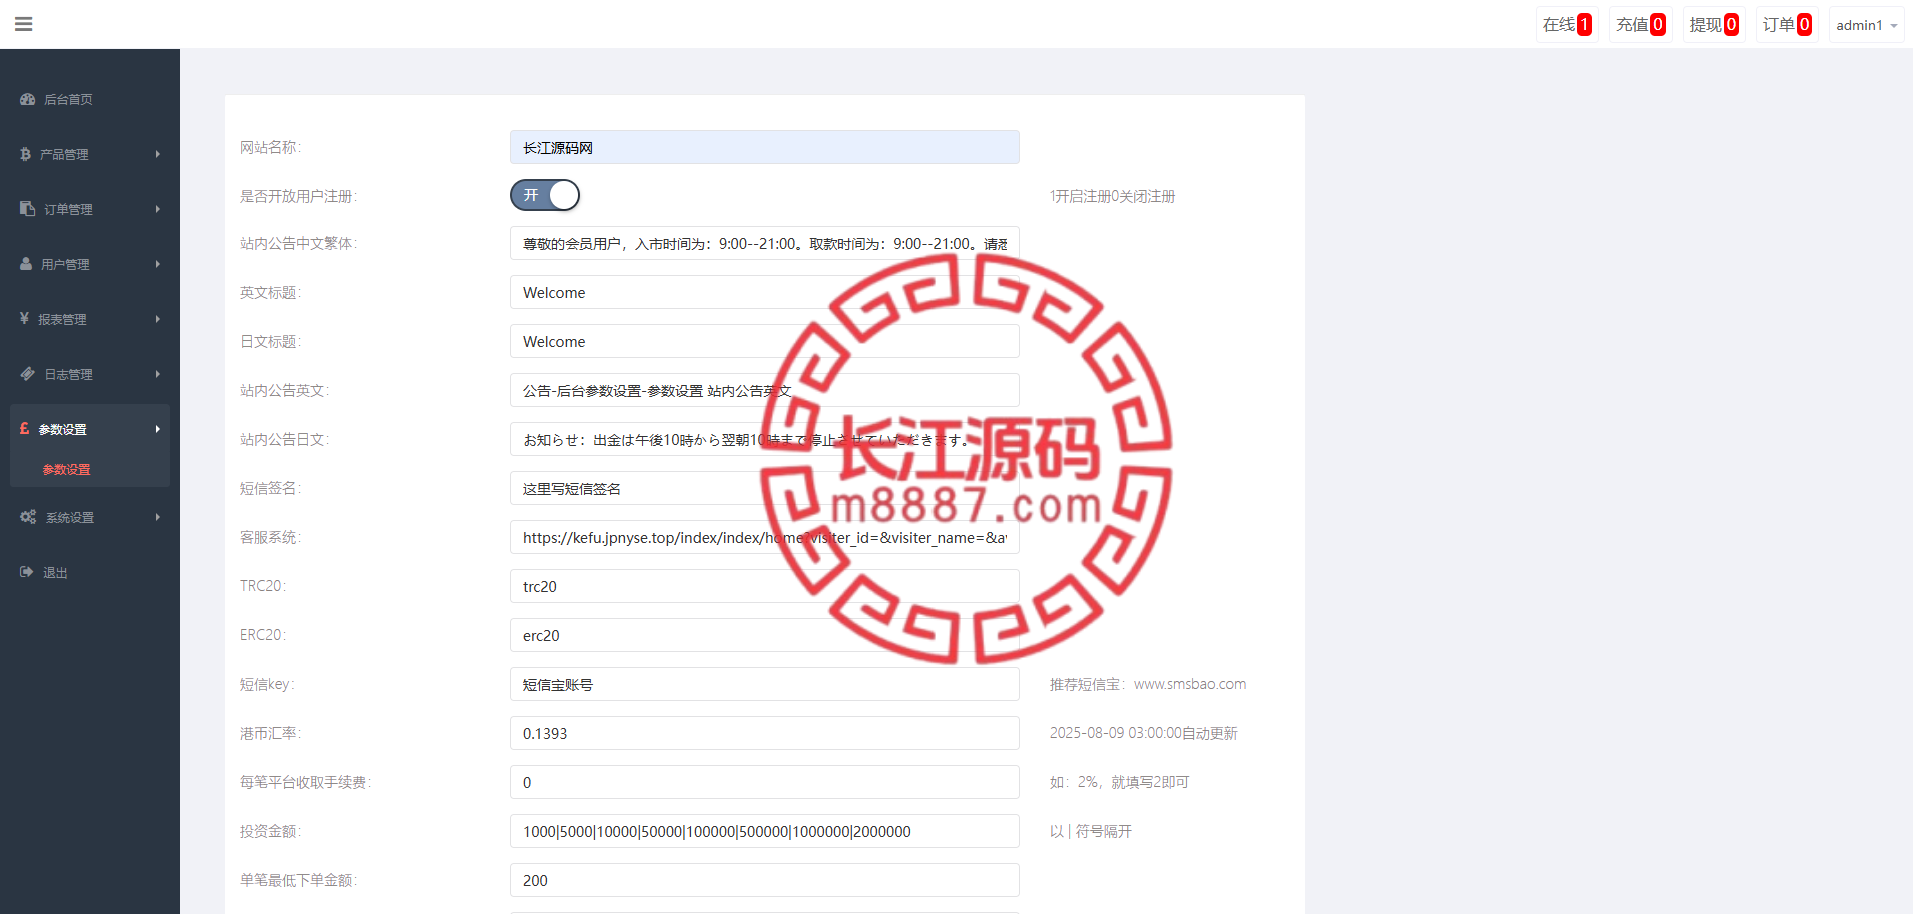Image resolution: width=1913 pixels, height=914 pixels.
Task: Click the 在线 online counter button
Action: click(1566, 25)
